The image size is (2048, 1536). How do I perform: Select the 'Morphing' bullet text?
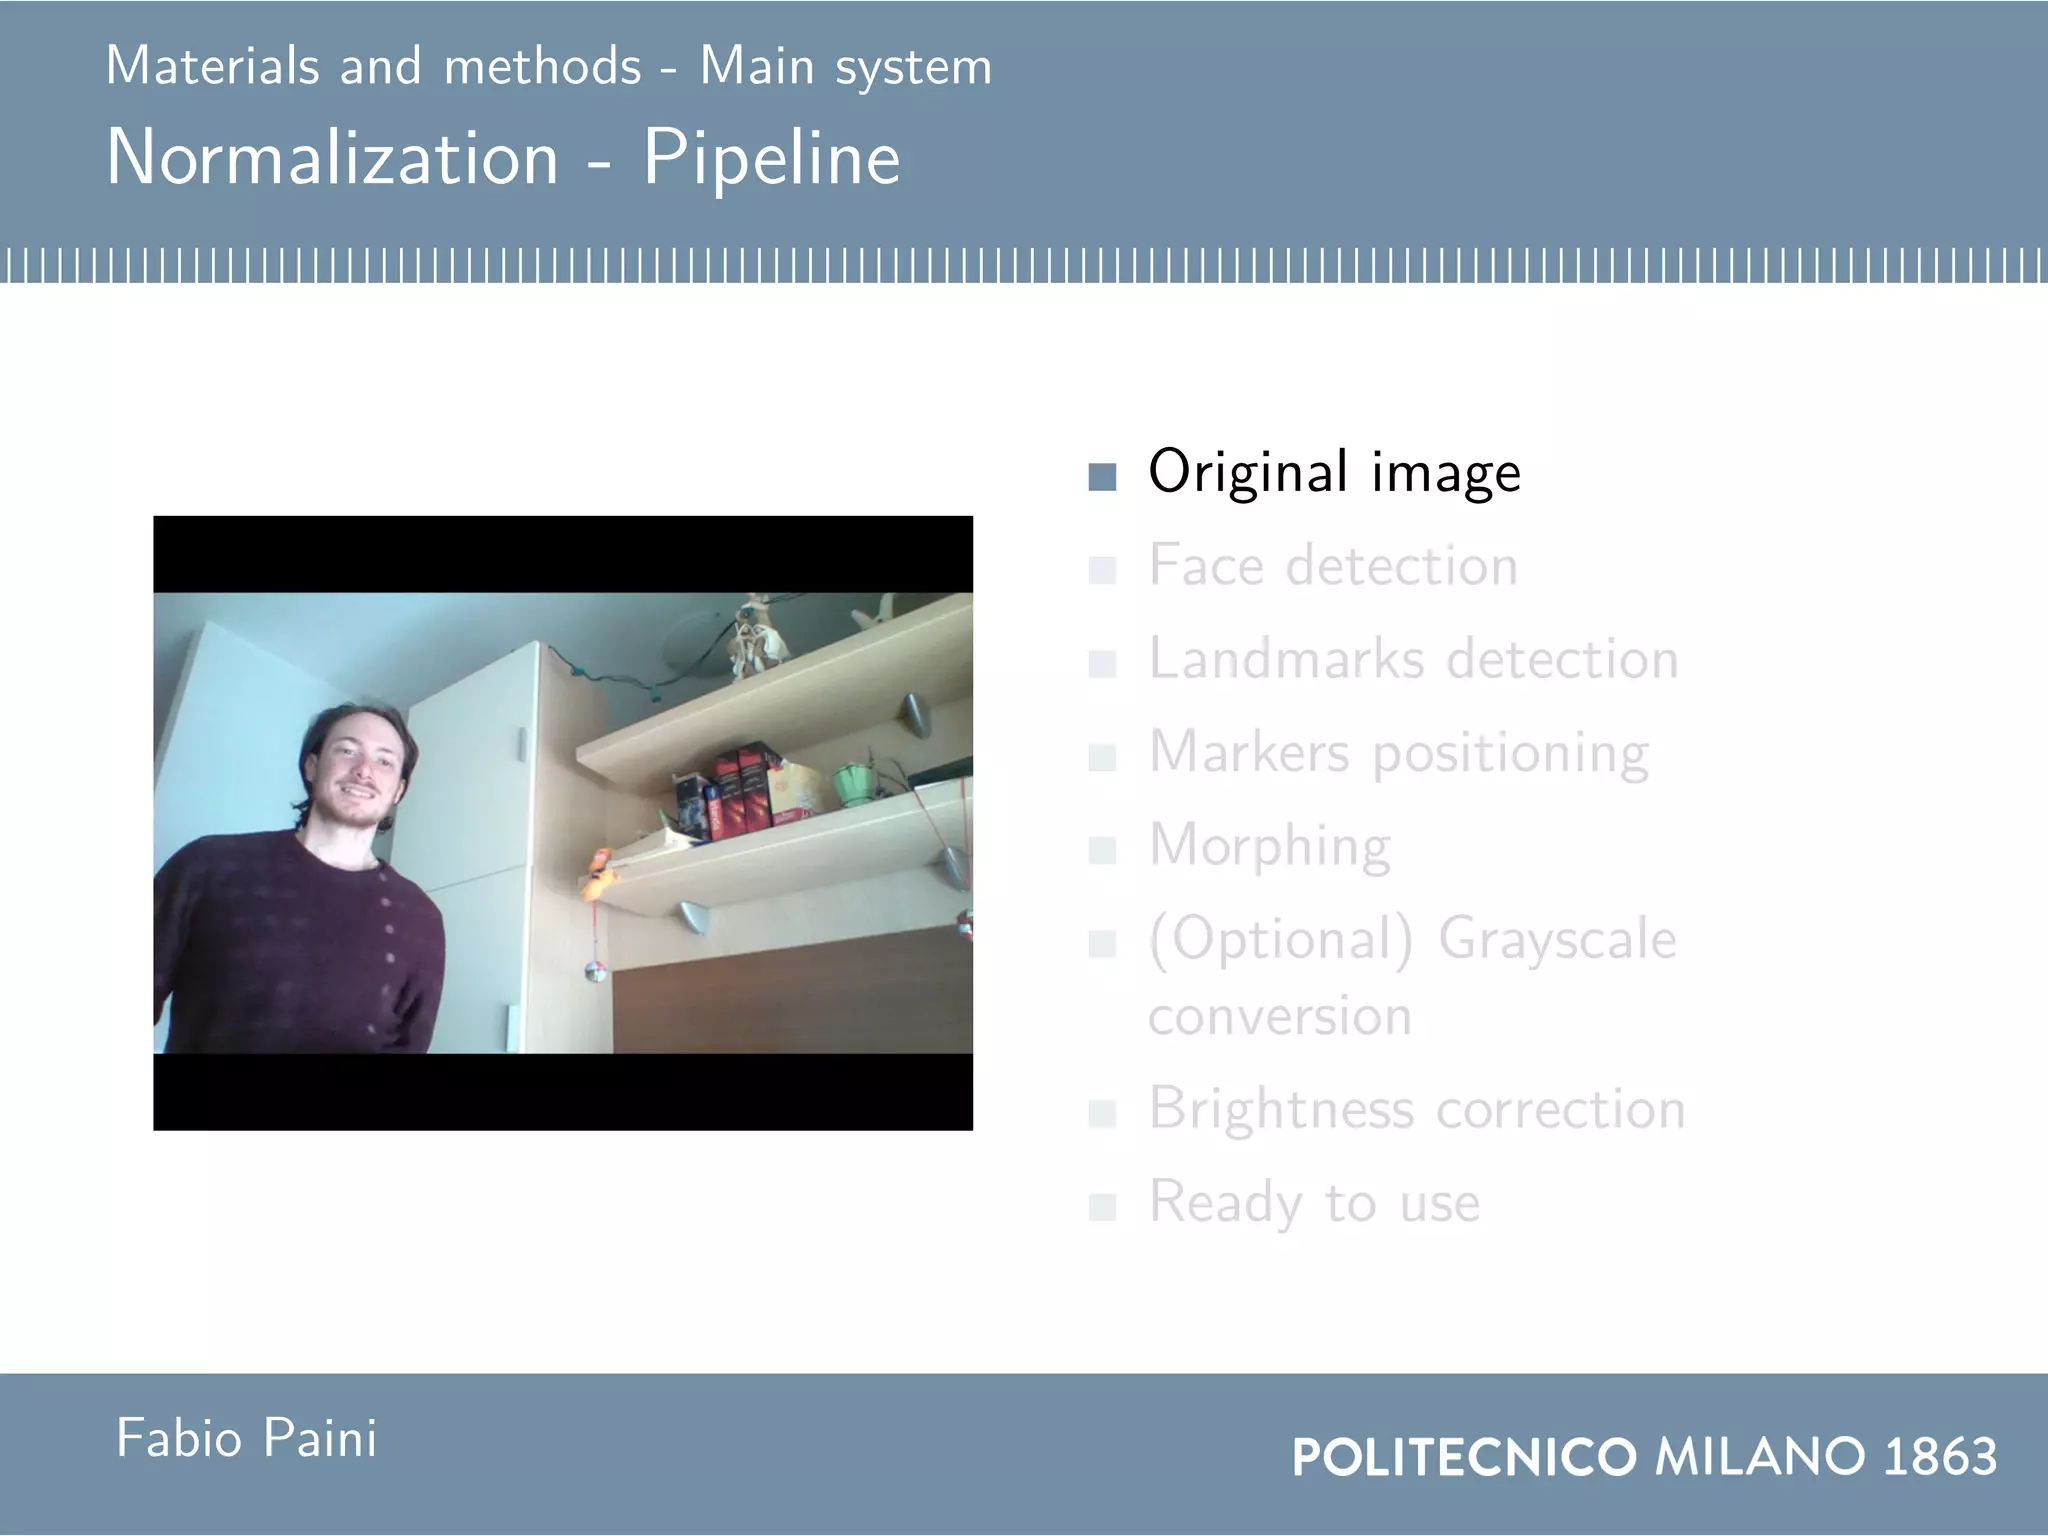1269,846
